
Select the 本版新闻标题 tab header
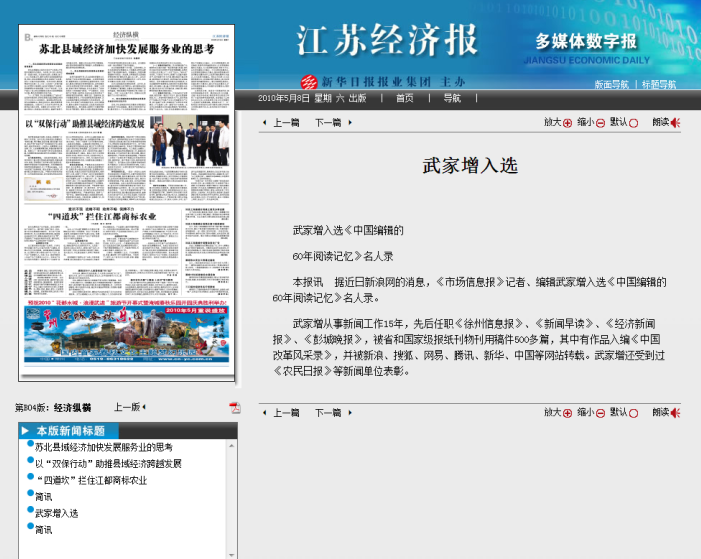point(69,431)
